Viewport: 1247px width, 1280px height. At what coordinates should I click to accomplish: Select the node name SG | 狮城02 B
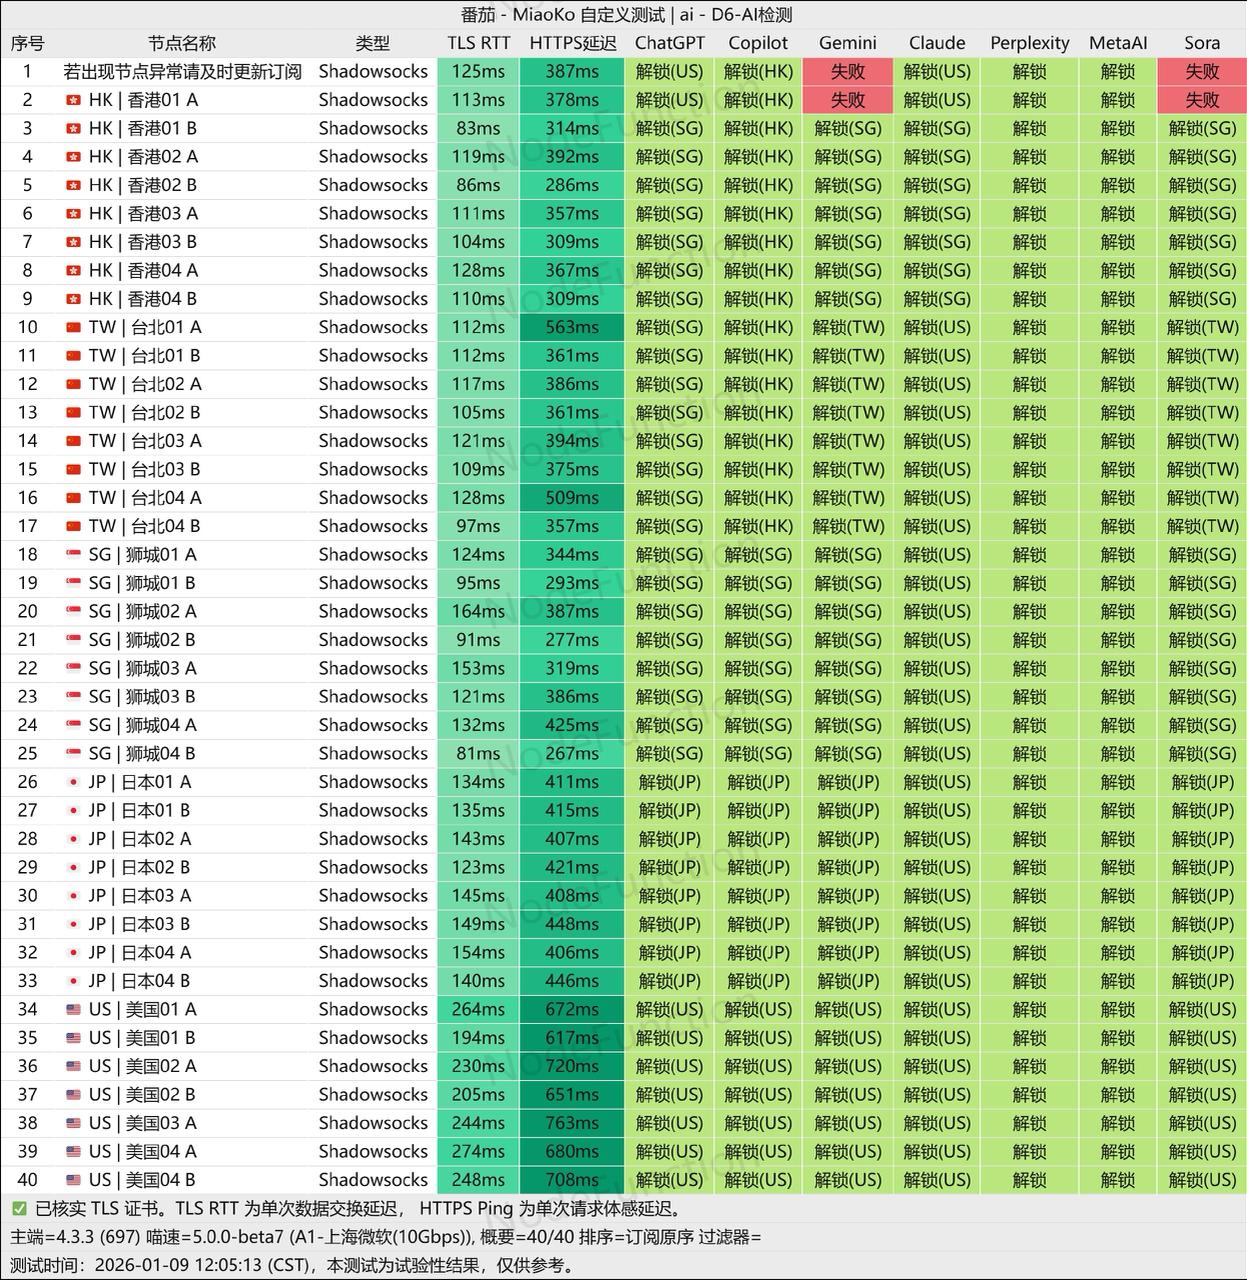142,640
